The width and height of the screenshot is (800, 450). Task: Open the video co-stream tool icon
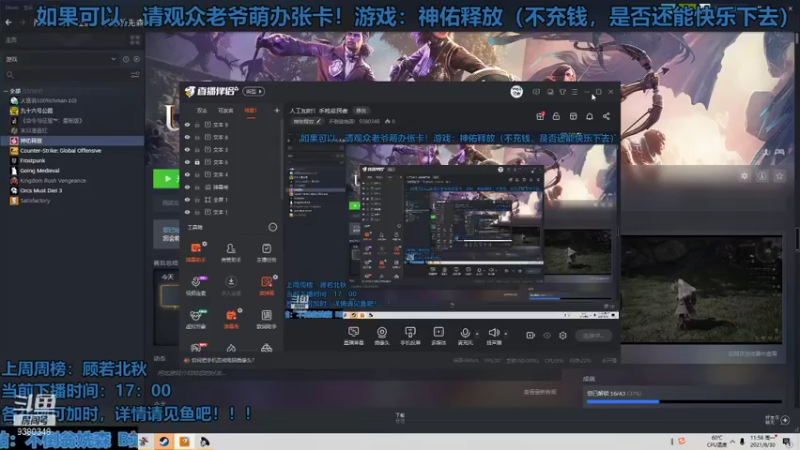pyautogui.click(x=195, y=285)
